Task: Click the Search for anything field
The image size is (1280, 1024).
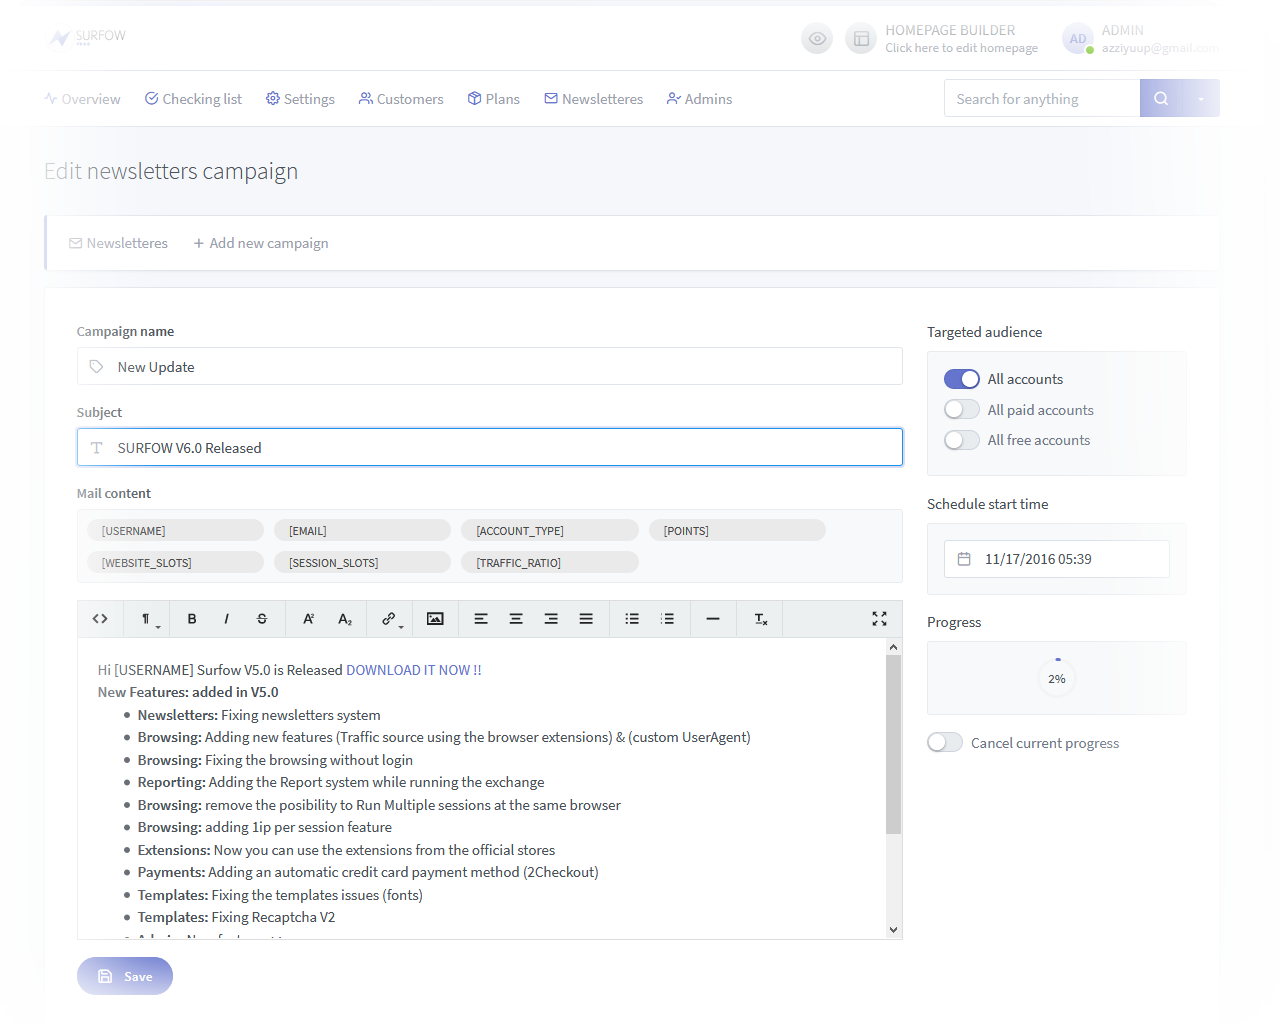Action: [1042, 98]
